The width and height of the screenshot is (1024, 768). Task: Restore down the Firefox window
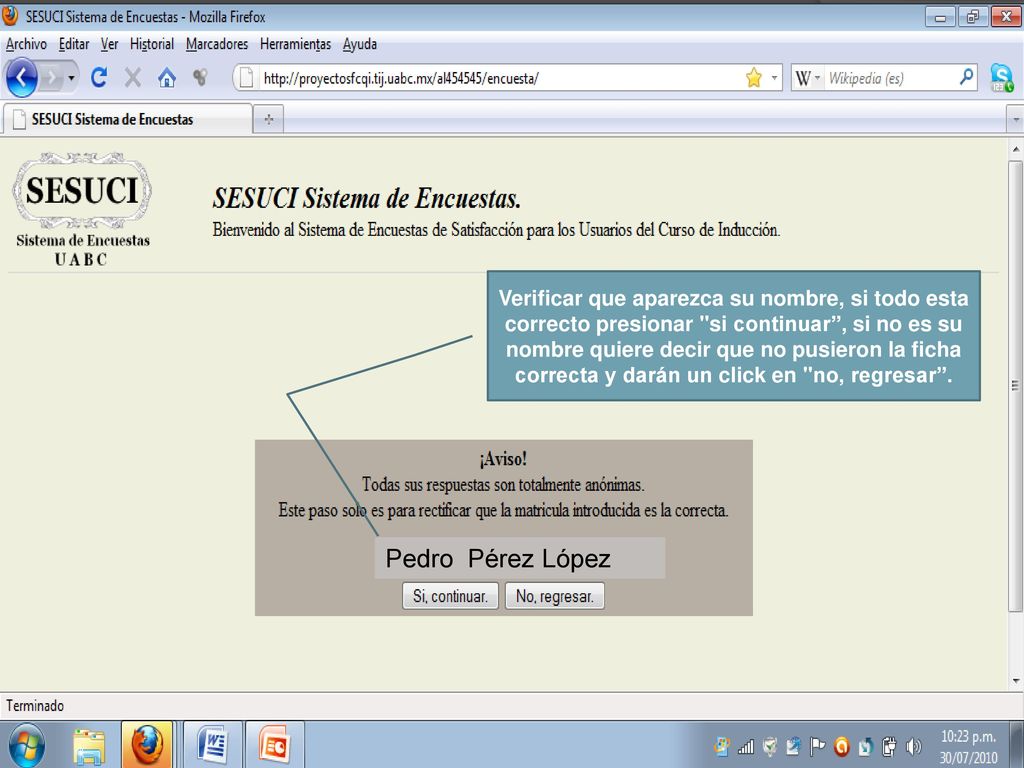pyautogui.click(x=972, y=17)
